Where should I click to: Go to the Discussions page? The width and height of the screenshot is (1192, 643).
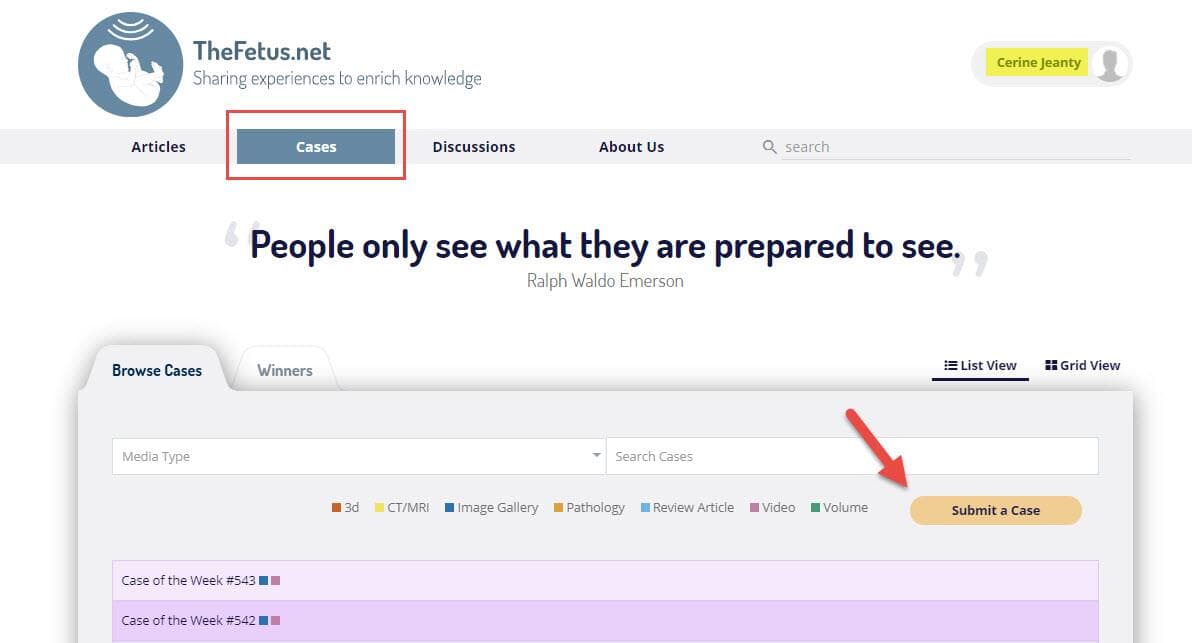(x=474, y=147)
